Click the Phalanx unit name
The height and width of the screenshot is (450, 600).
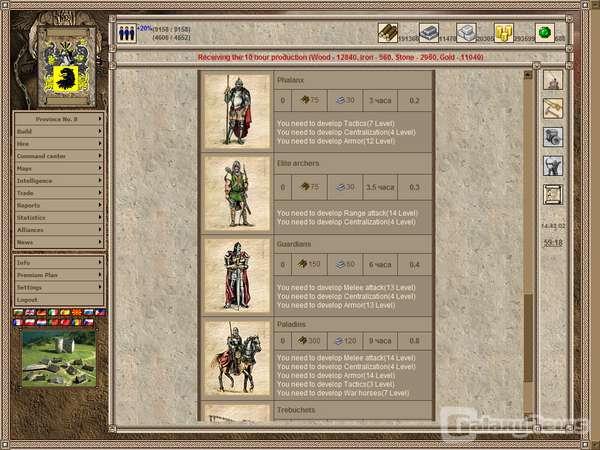pyautogui.click(x=290, y=80)
